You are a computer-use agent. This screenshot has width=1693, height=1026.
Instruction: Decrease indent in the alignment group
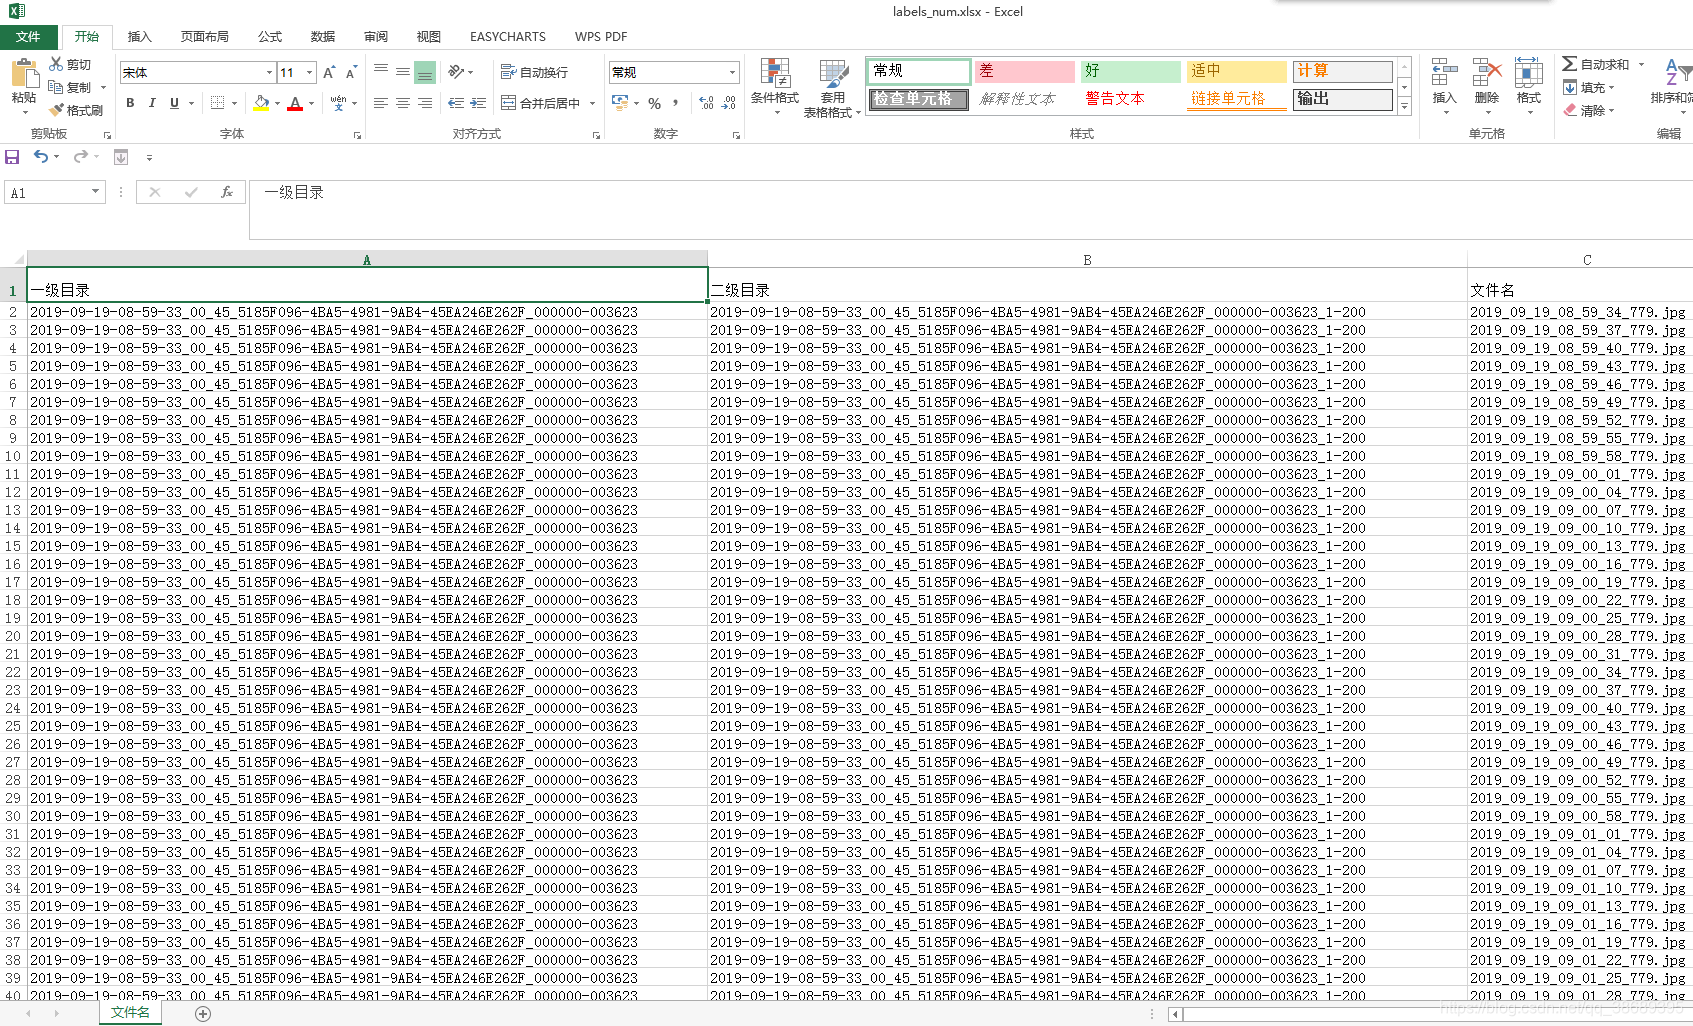(456, 103)
